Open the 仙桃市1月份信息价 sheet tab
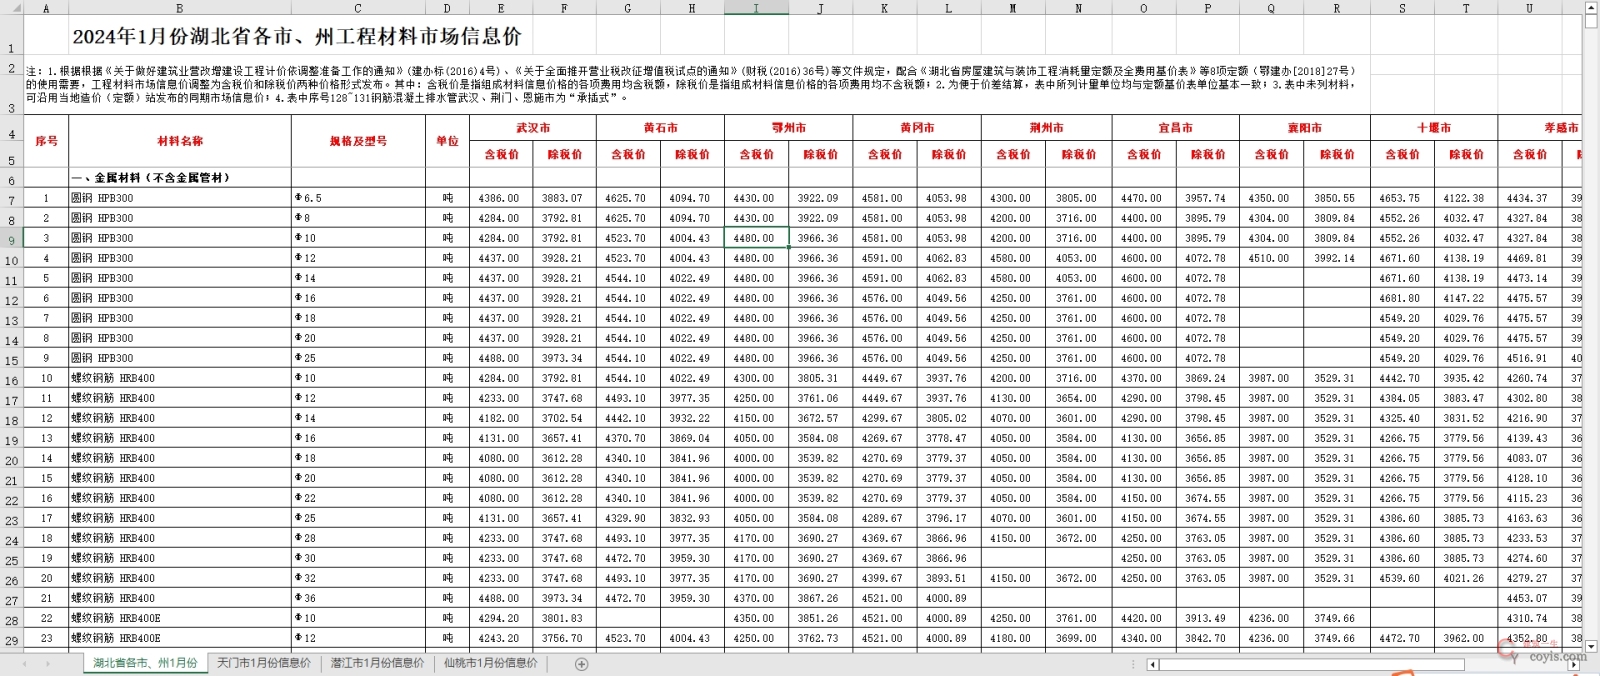Viewport: 1600px width, 676px height. pos(491,663)
